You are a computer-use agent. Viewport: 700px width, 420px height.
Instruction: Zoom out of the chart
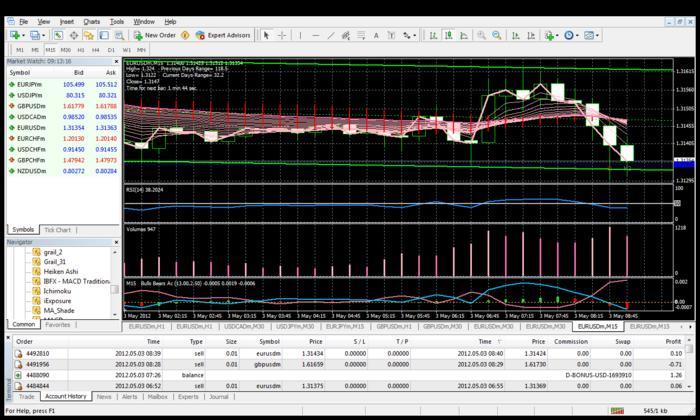tap(496, 35)
